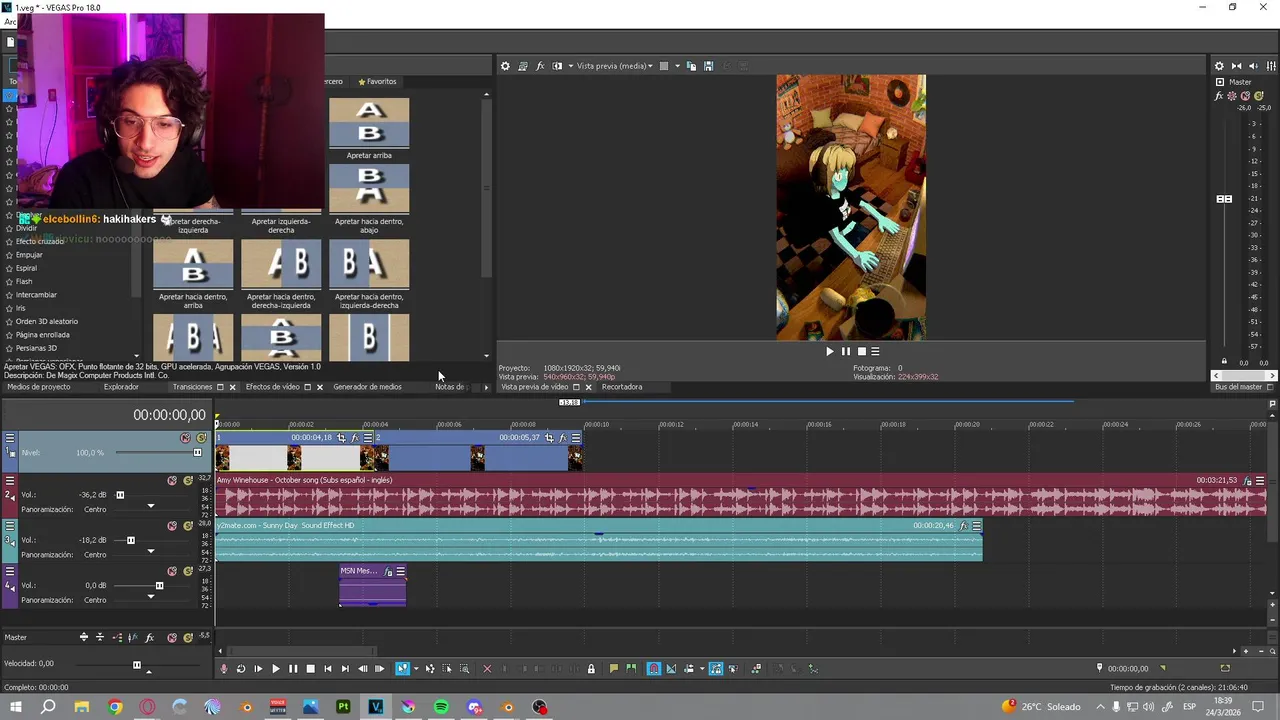Insert a region with the region icon

[x=631, y=669]
